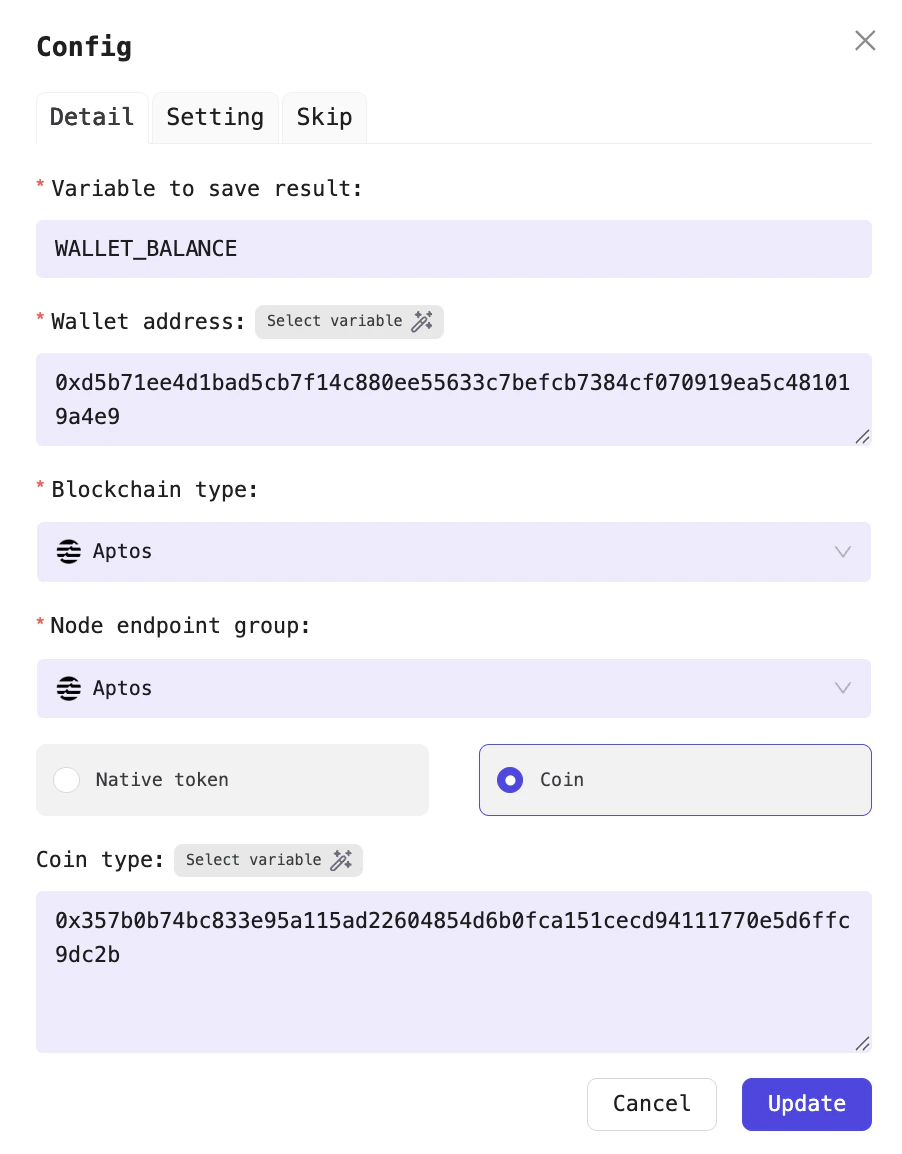The height and width of the screenshot is (1154, 902).
Task: Open the Skip tab
Action: (324, 117)
